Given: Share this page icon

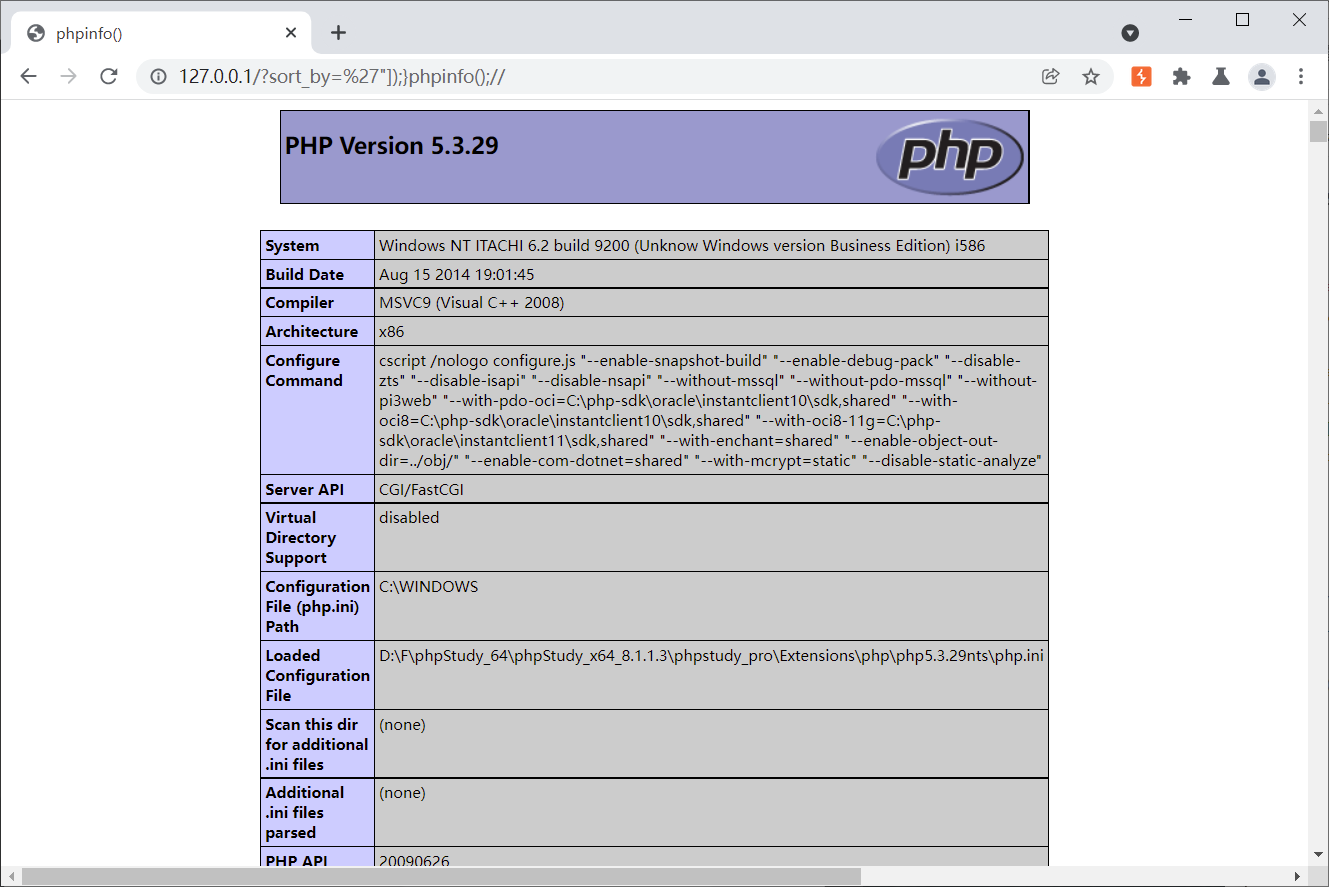Looking at the screenshot, I should (1050, 76).
